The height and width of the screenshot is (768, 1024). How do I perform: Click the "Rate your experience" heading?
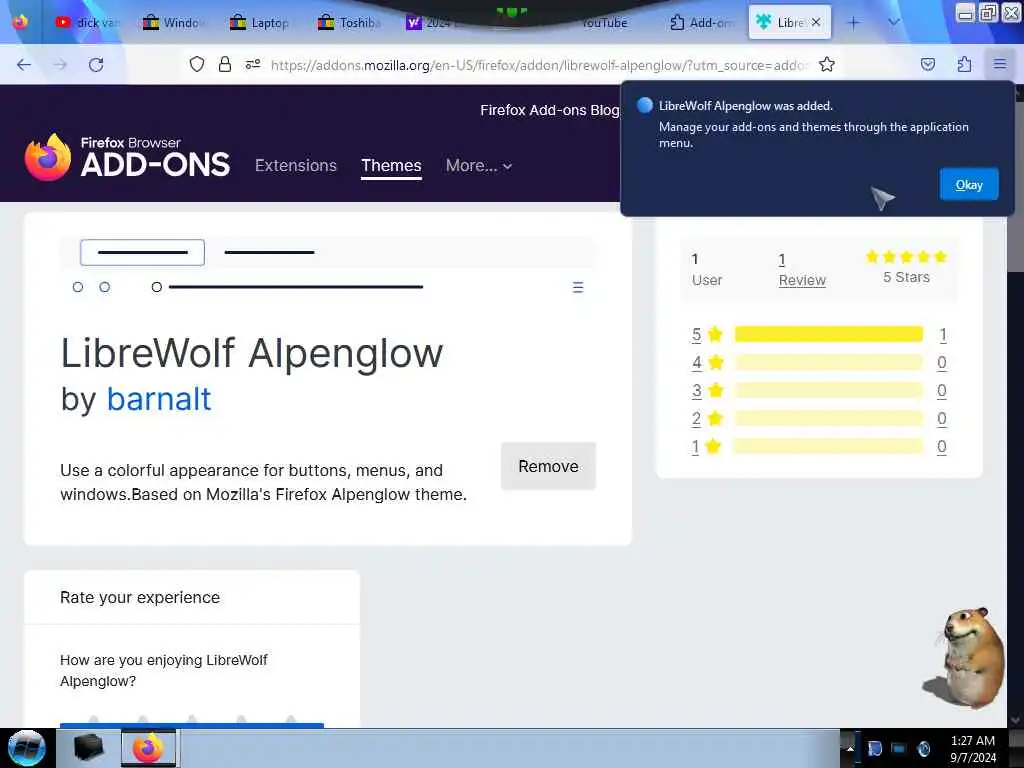[140, 598]
